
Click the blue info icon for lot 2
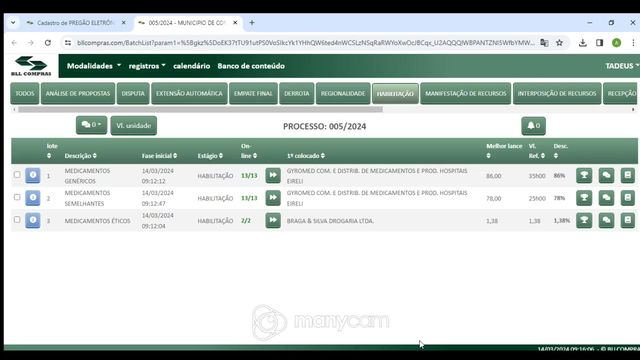[x=33, y=198]
